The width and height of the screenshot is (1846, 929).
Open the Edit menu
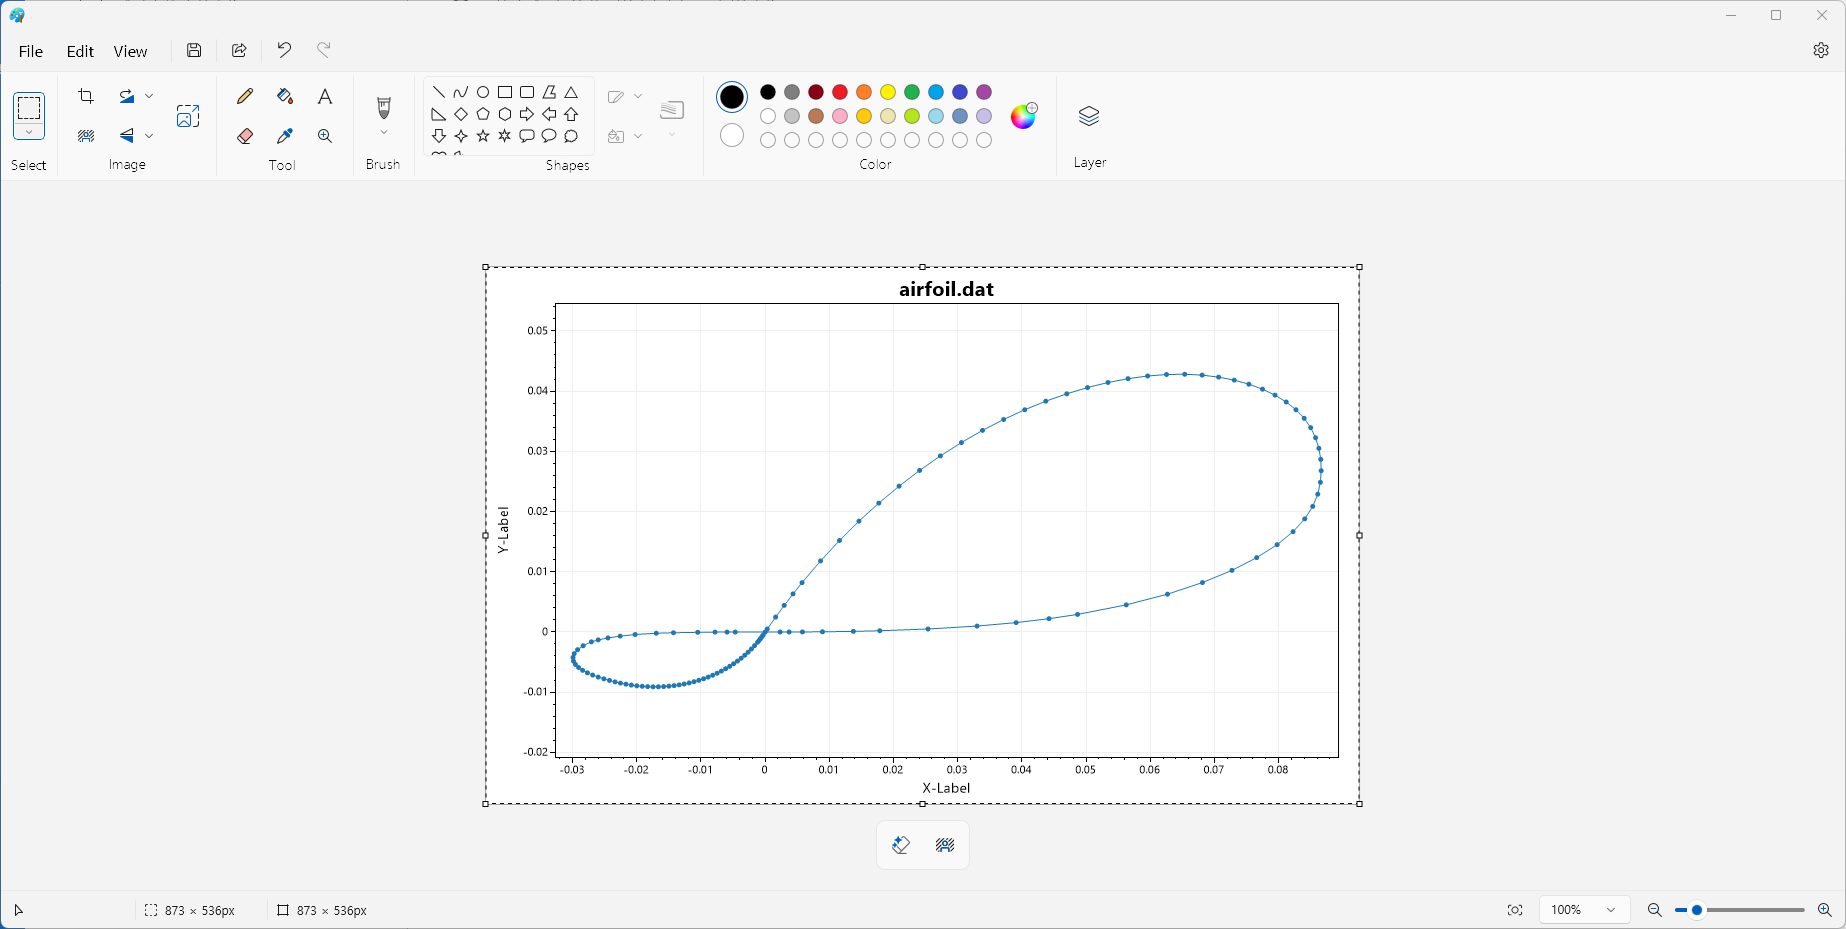pyautogui.click(x=80, y=51)
